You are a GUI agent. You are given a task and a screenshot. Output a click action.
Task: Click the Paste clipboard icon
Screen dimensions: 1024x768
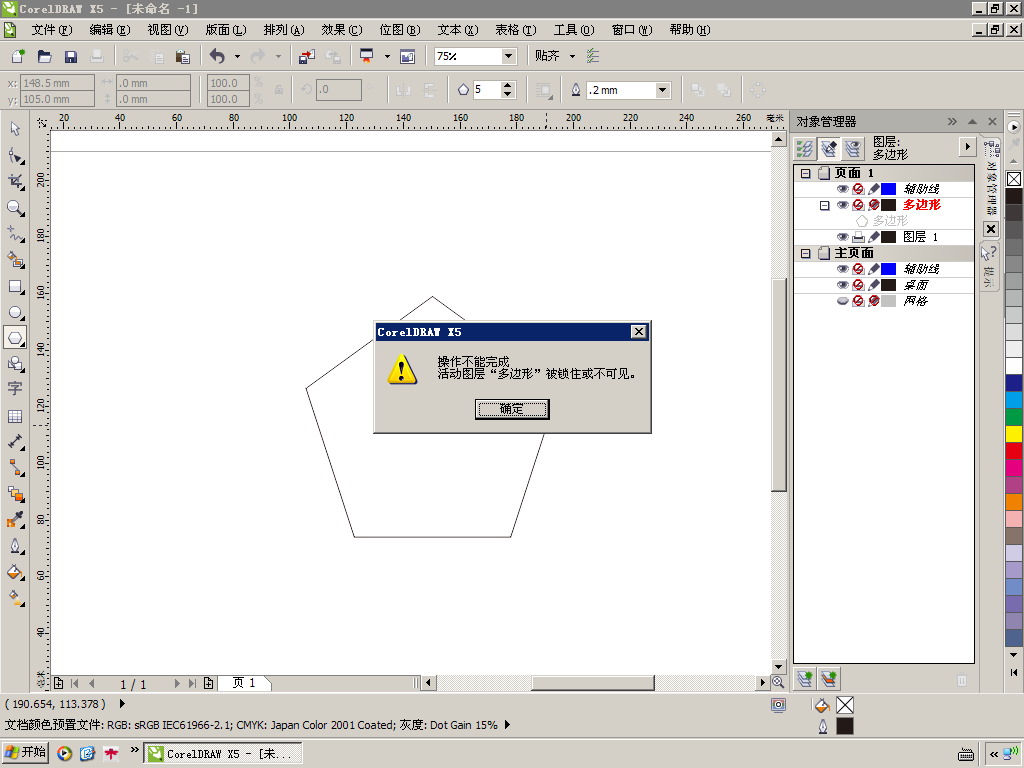[183, 56]
